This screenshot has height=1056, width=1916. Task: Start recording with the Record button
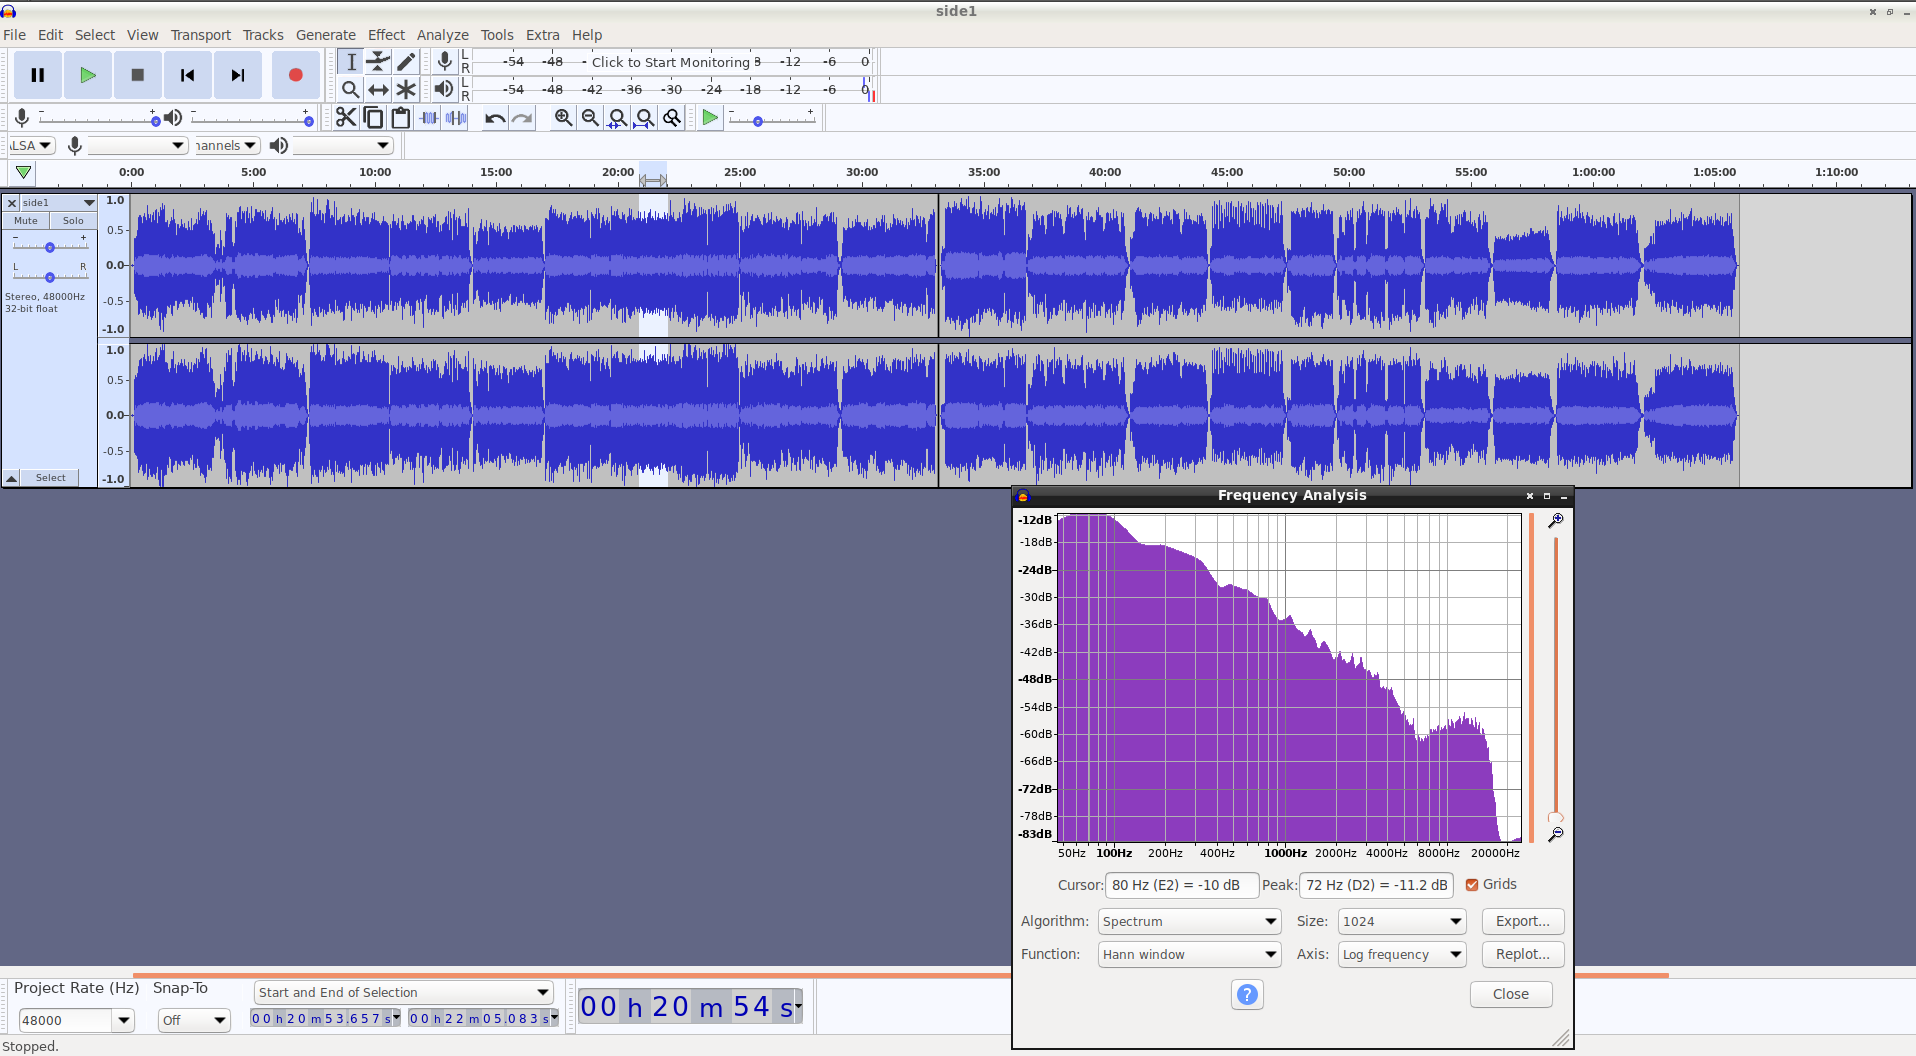295,75
